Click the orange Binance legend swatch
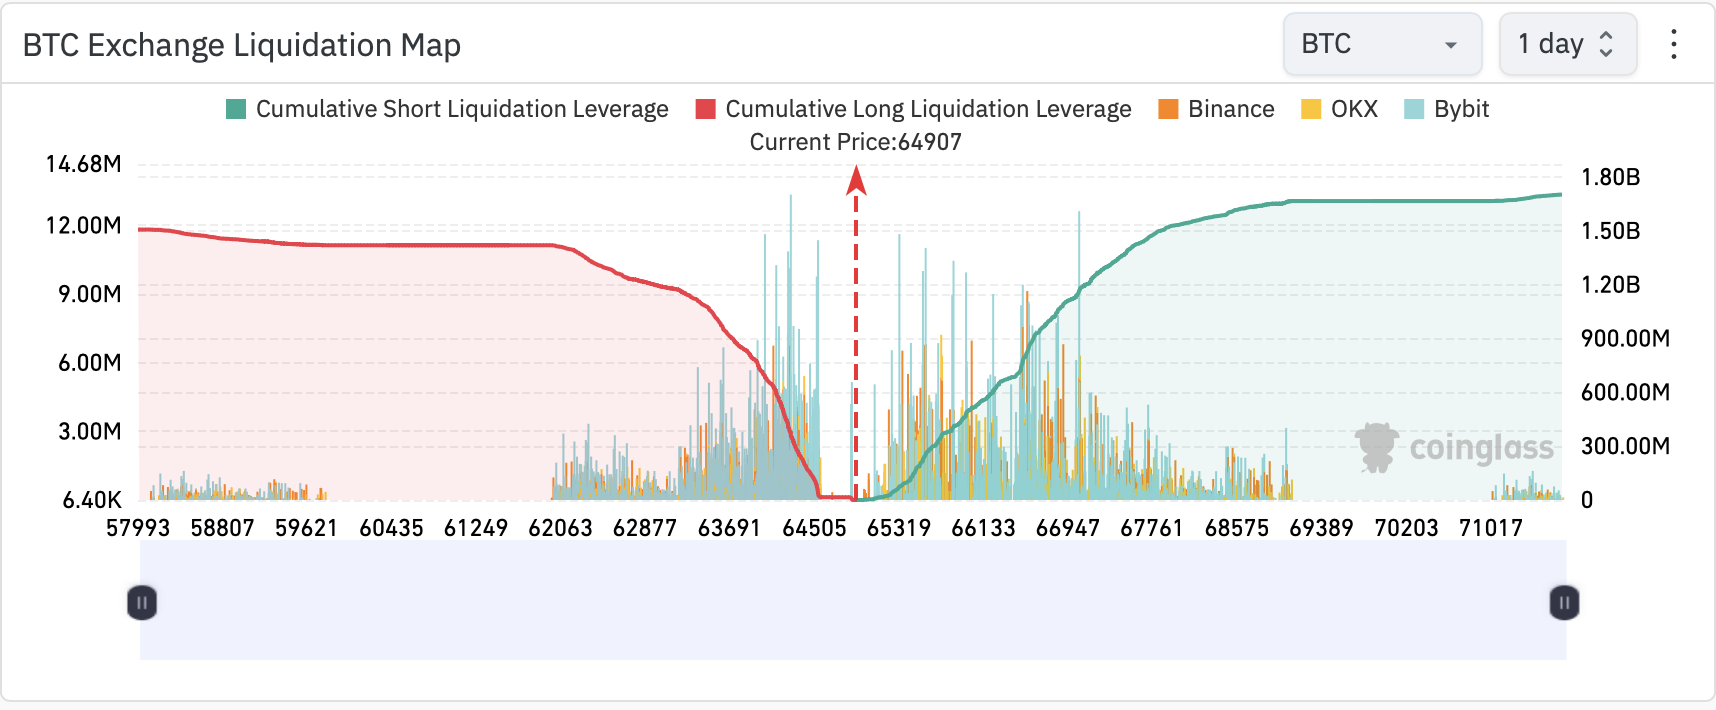The image size is (1716, 710). click(1168, 109)
